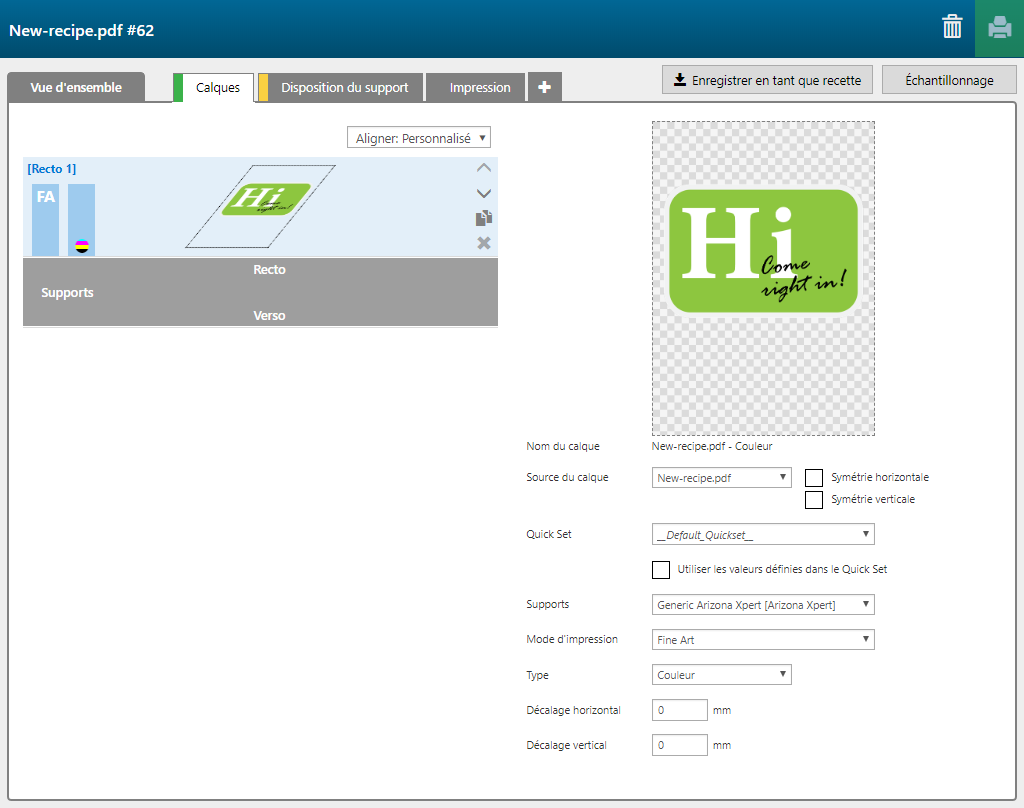Add a new tab with plus

(x=545, y=87)
